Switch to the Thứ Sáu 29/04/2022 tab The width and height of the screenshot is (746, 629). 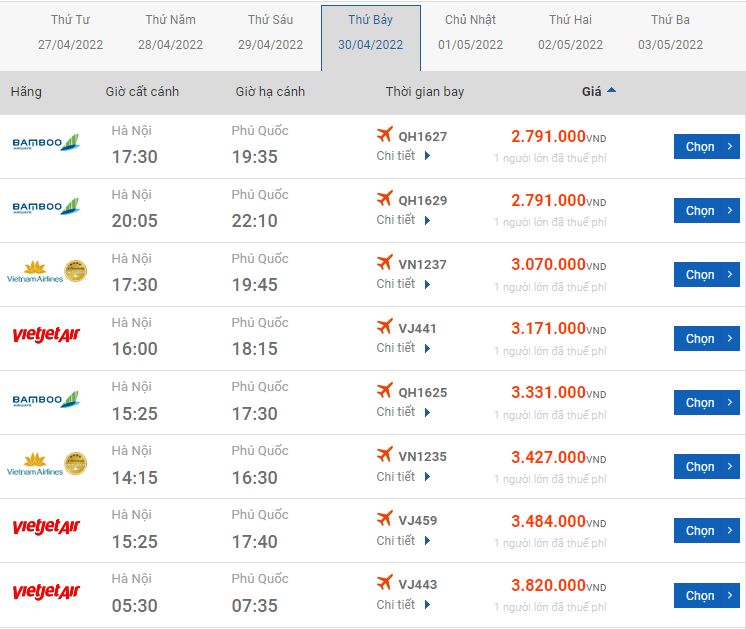click(270, 32)
